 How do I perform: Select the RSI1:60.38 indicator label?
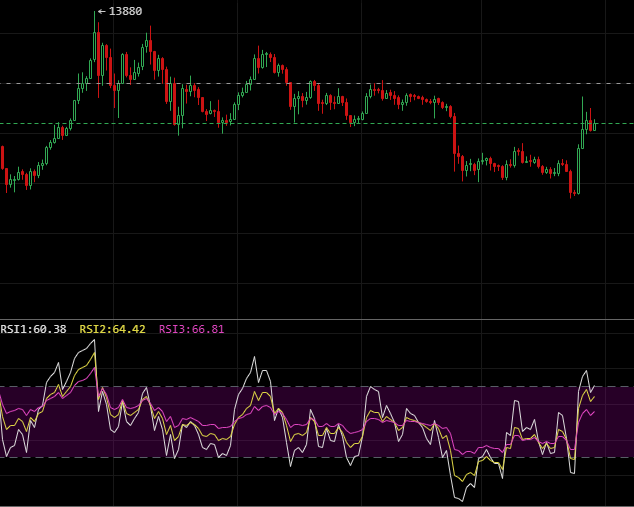coord(33,329)
